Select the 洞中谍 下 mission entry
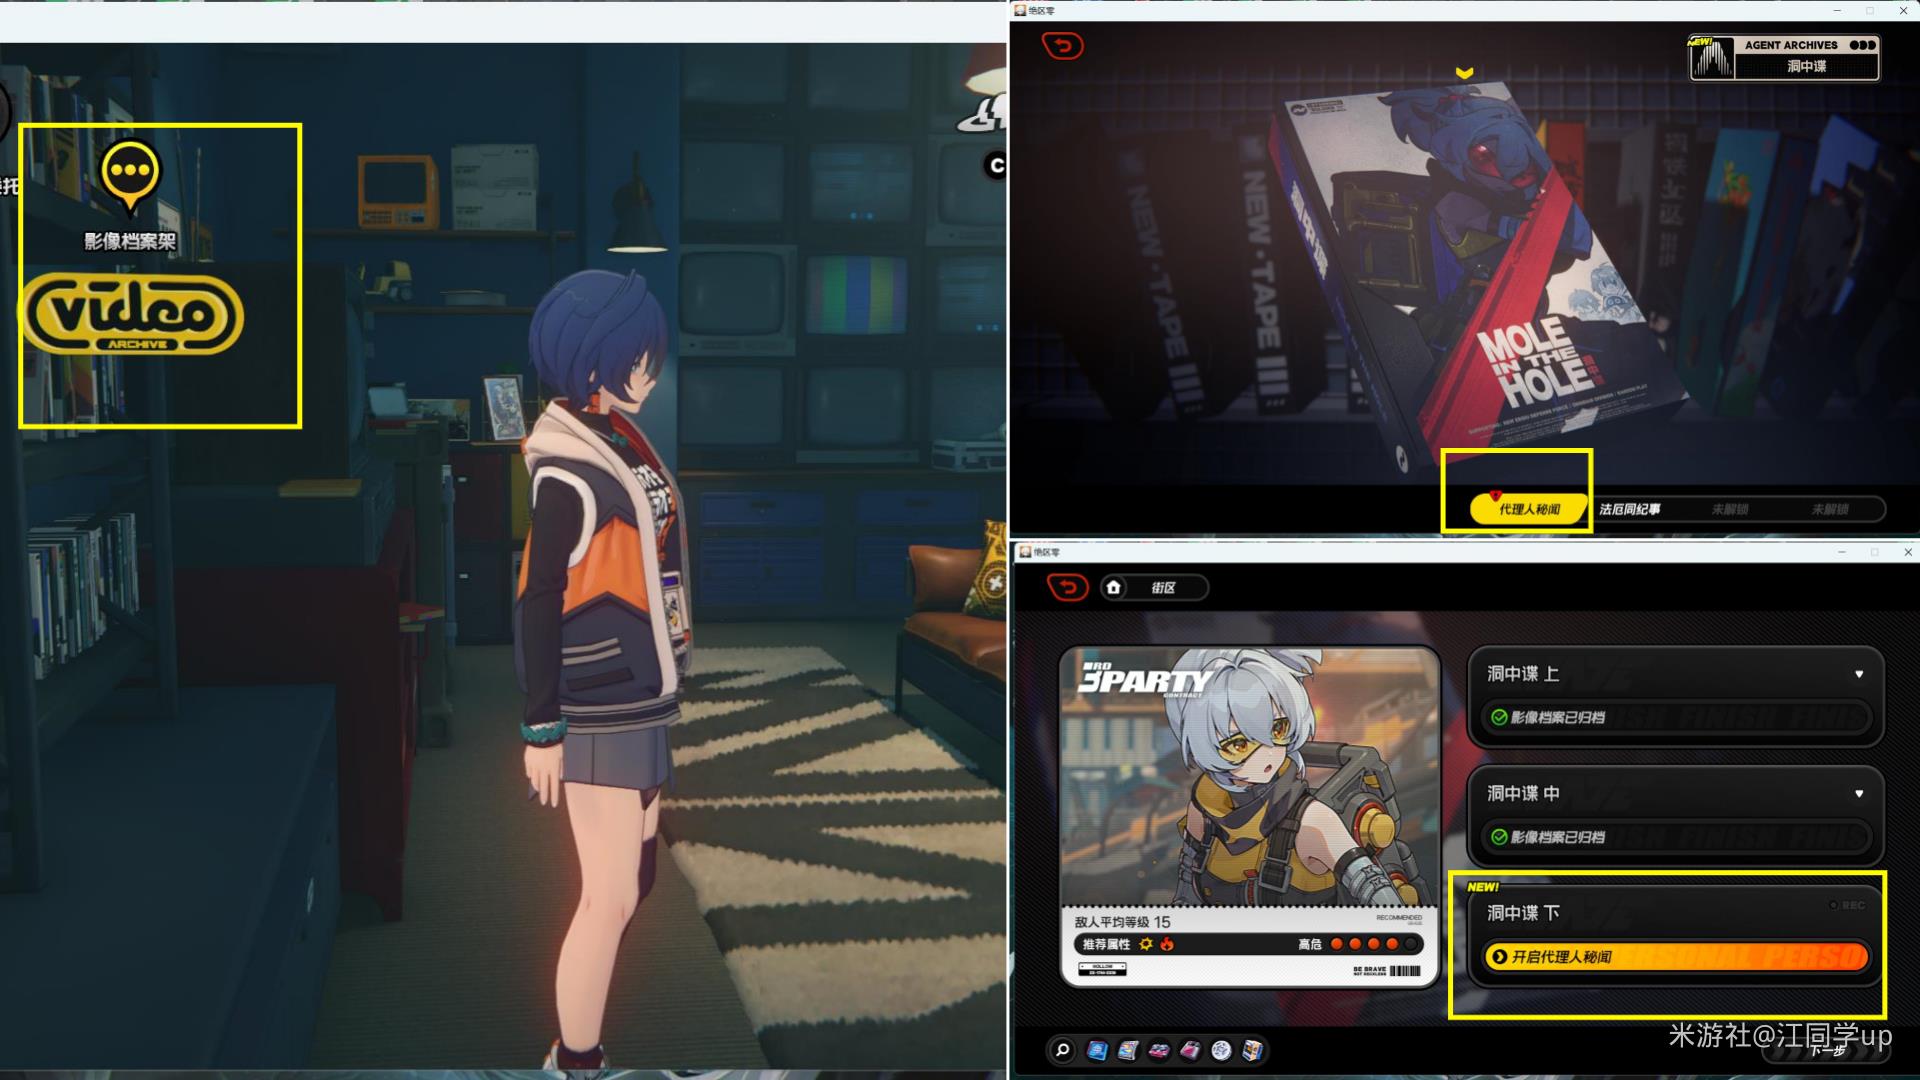This screenshot has width=1920, height=1080. coord(1675,935)
